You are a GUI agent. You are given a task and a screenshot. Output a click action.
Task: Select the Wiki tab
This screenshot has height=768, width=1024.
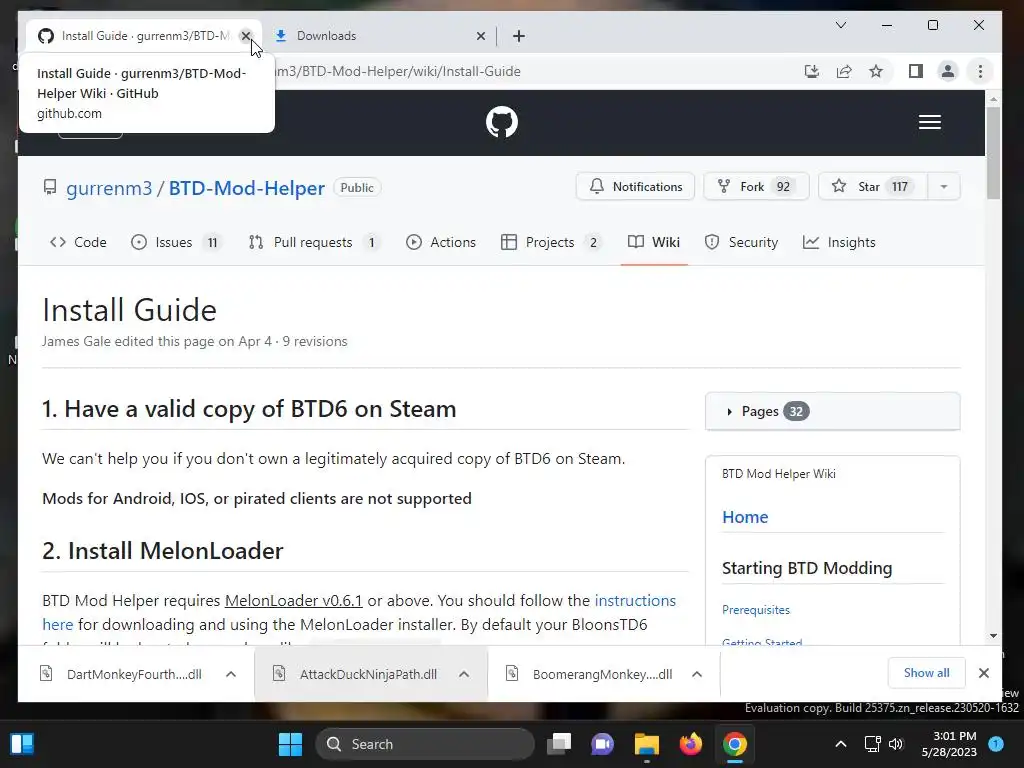[x=654, y=242]
